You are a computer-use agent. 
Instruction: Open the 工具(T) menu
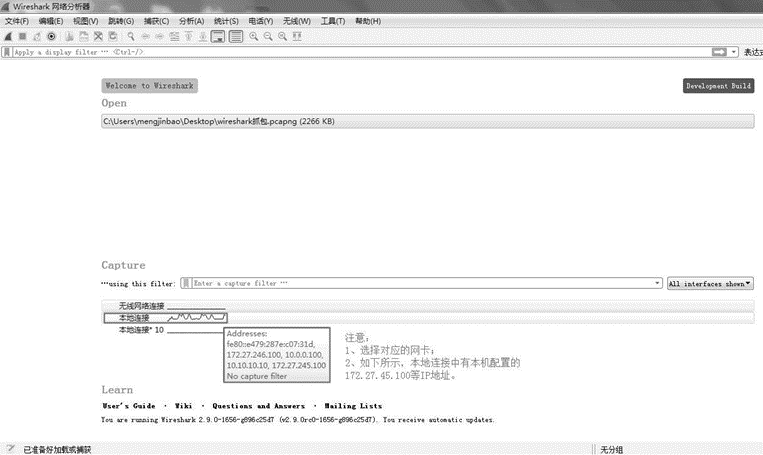pyautogui.click(x=333, y=21)
